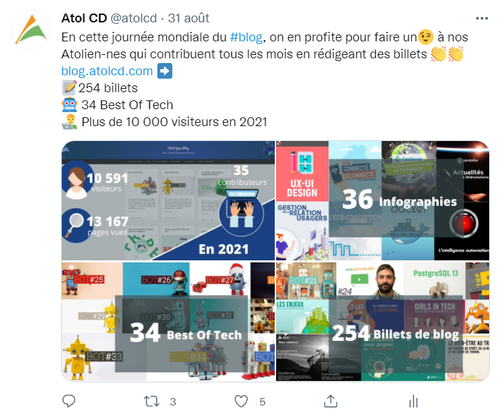Image resolution: width=500 pixels, height=419 pixels.
Task: Open the En 2021 visitors stats image
Action: (x=168, y=200)
